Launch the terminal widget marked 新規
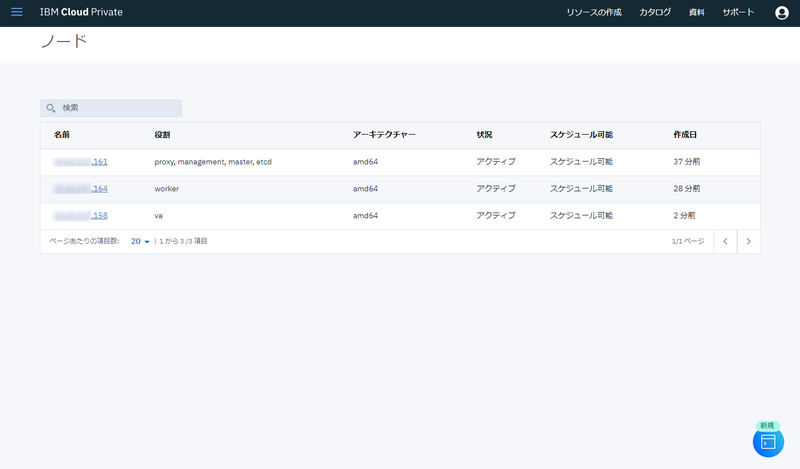This screenshot has height=469, width=800. [768, 441]
